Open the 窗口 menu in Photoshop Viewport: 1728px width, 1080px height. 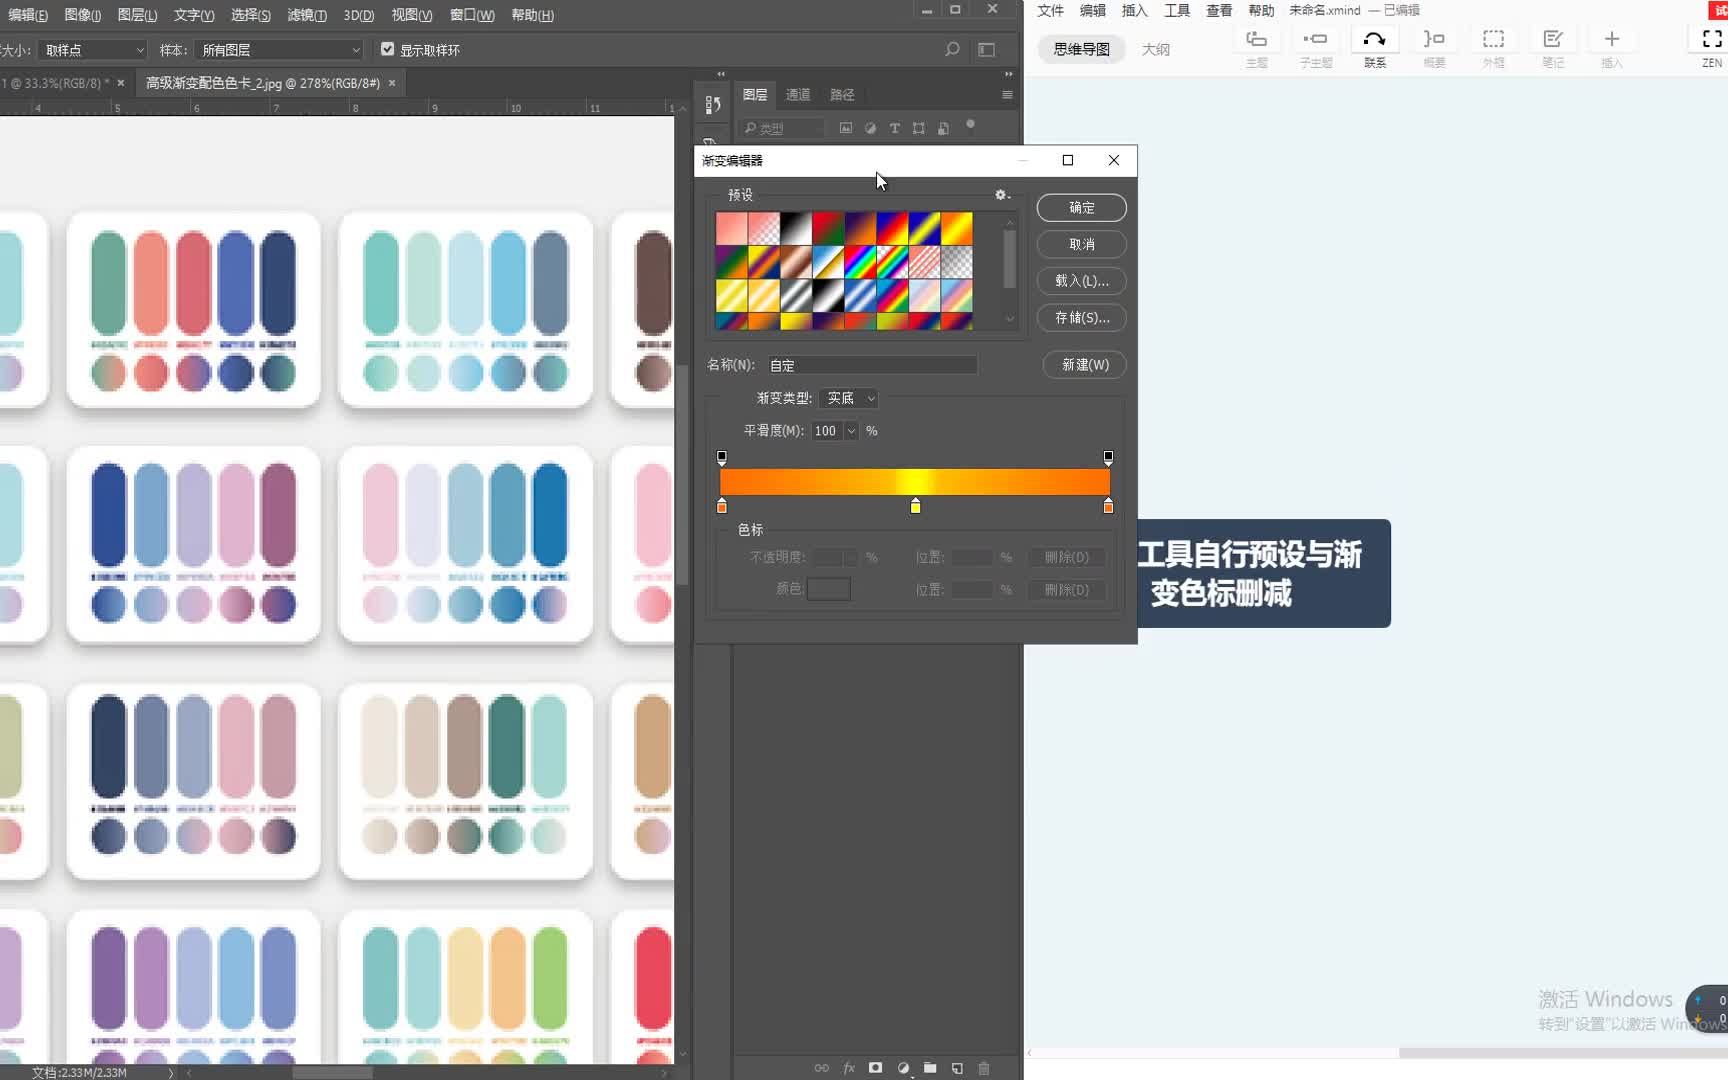(472, 15)
